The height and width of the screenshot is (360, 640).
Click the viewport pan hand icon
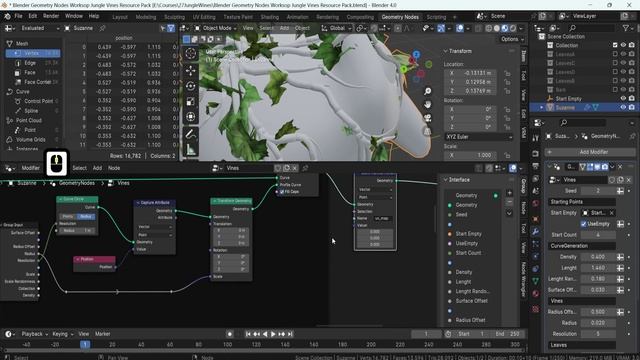pyautogui.click(x=427, y=104)
